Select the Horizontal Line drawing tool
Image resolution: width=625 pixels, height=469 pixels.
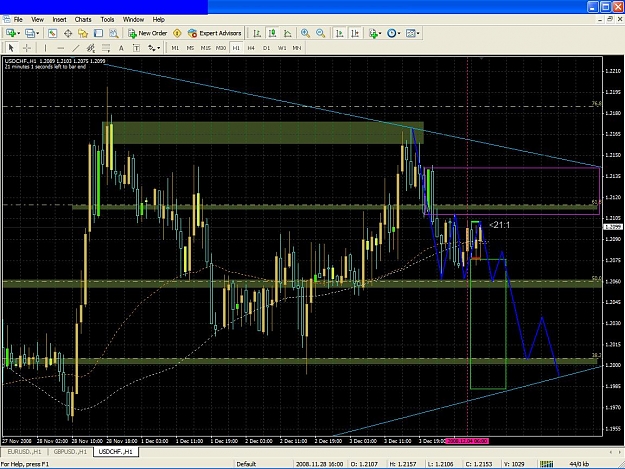61,48
